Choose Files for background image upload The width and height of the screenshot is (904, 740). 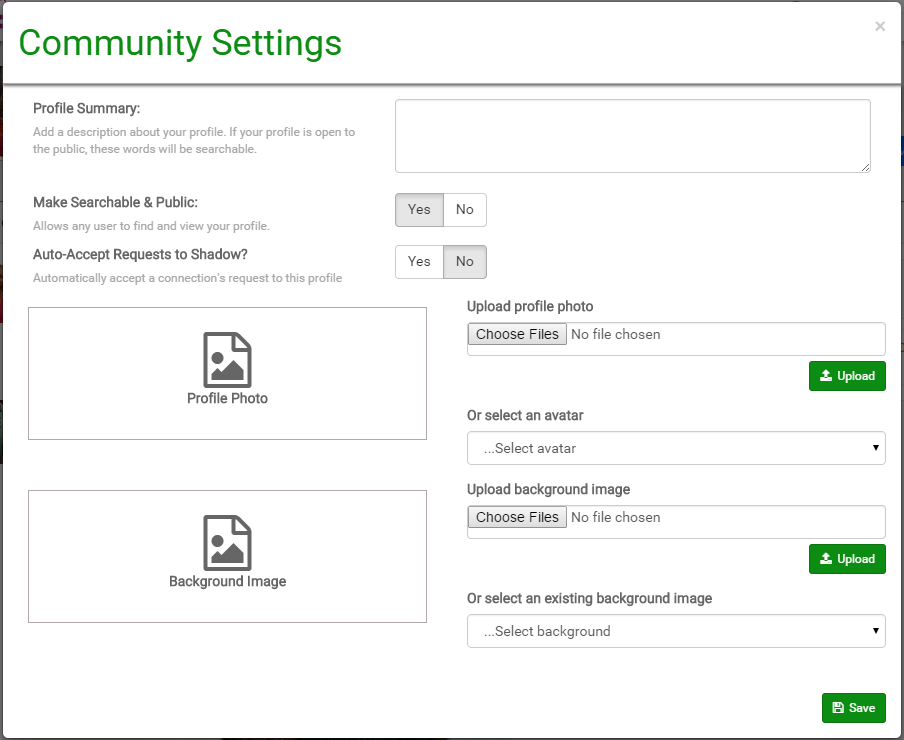[x=517, y=518]
